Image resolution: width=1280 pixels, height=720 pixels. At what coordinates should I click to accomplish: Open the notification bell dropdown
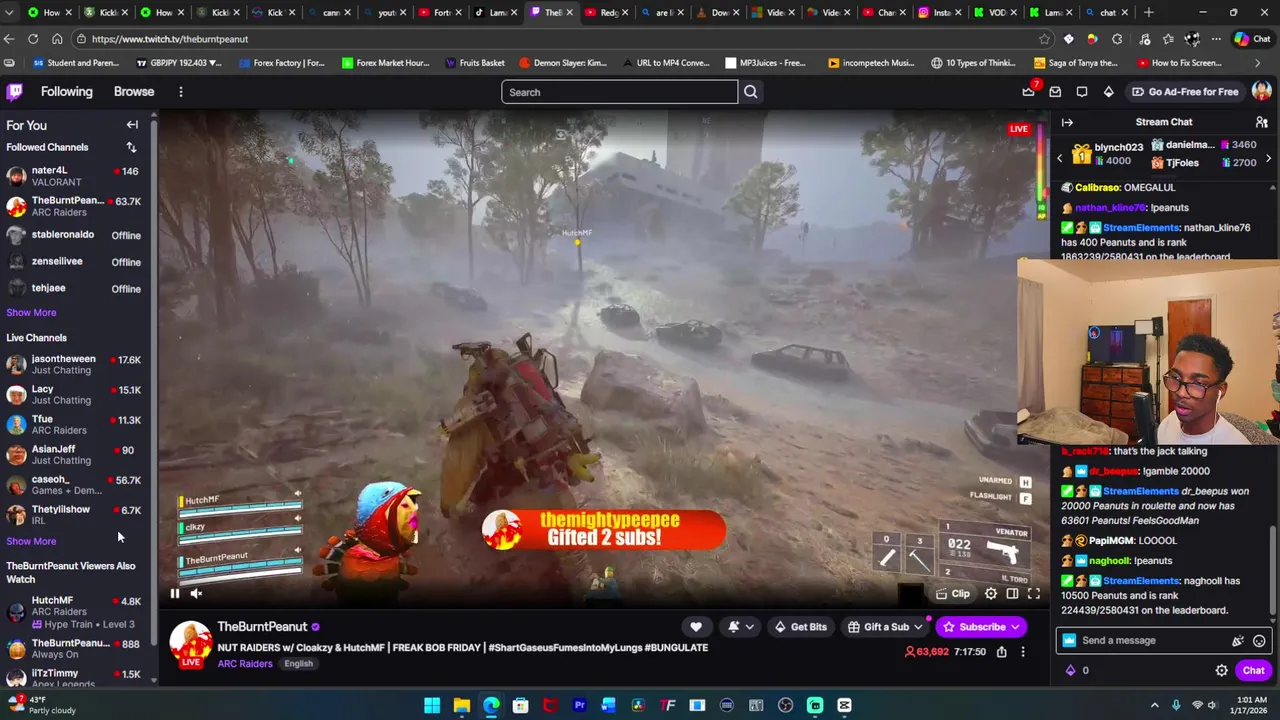(741, 627)
